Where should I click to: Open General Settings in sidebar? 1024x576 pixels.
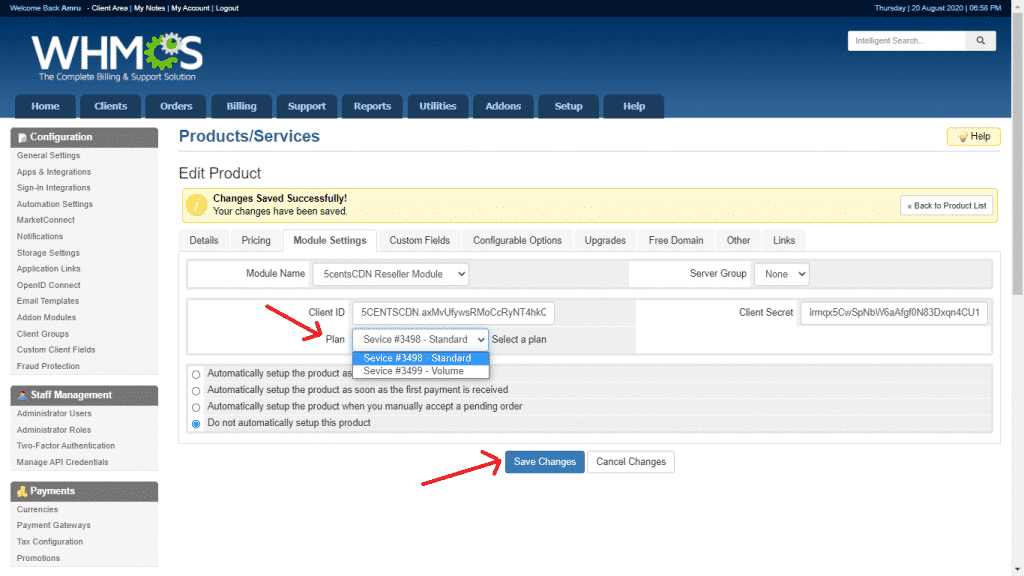tap(48, 155)
